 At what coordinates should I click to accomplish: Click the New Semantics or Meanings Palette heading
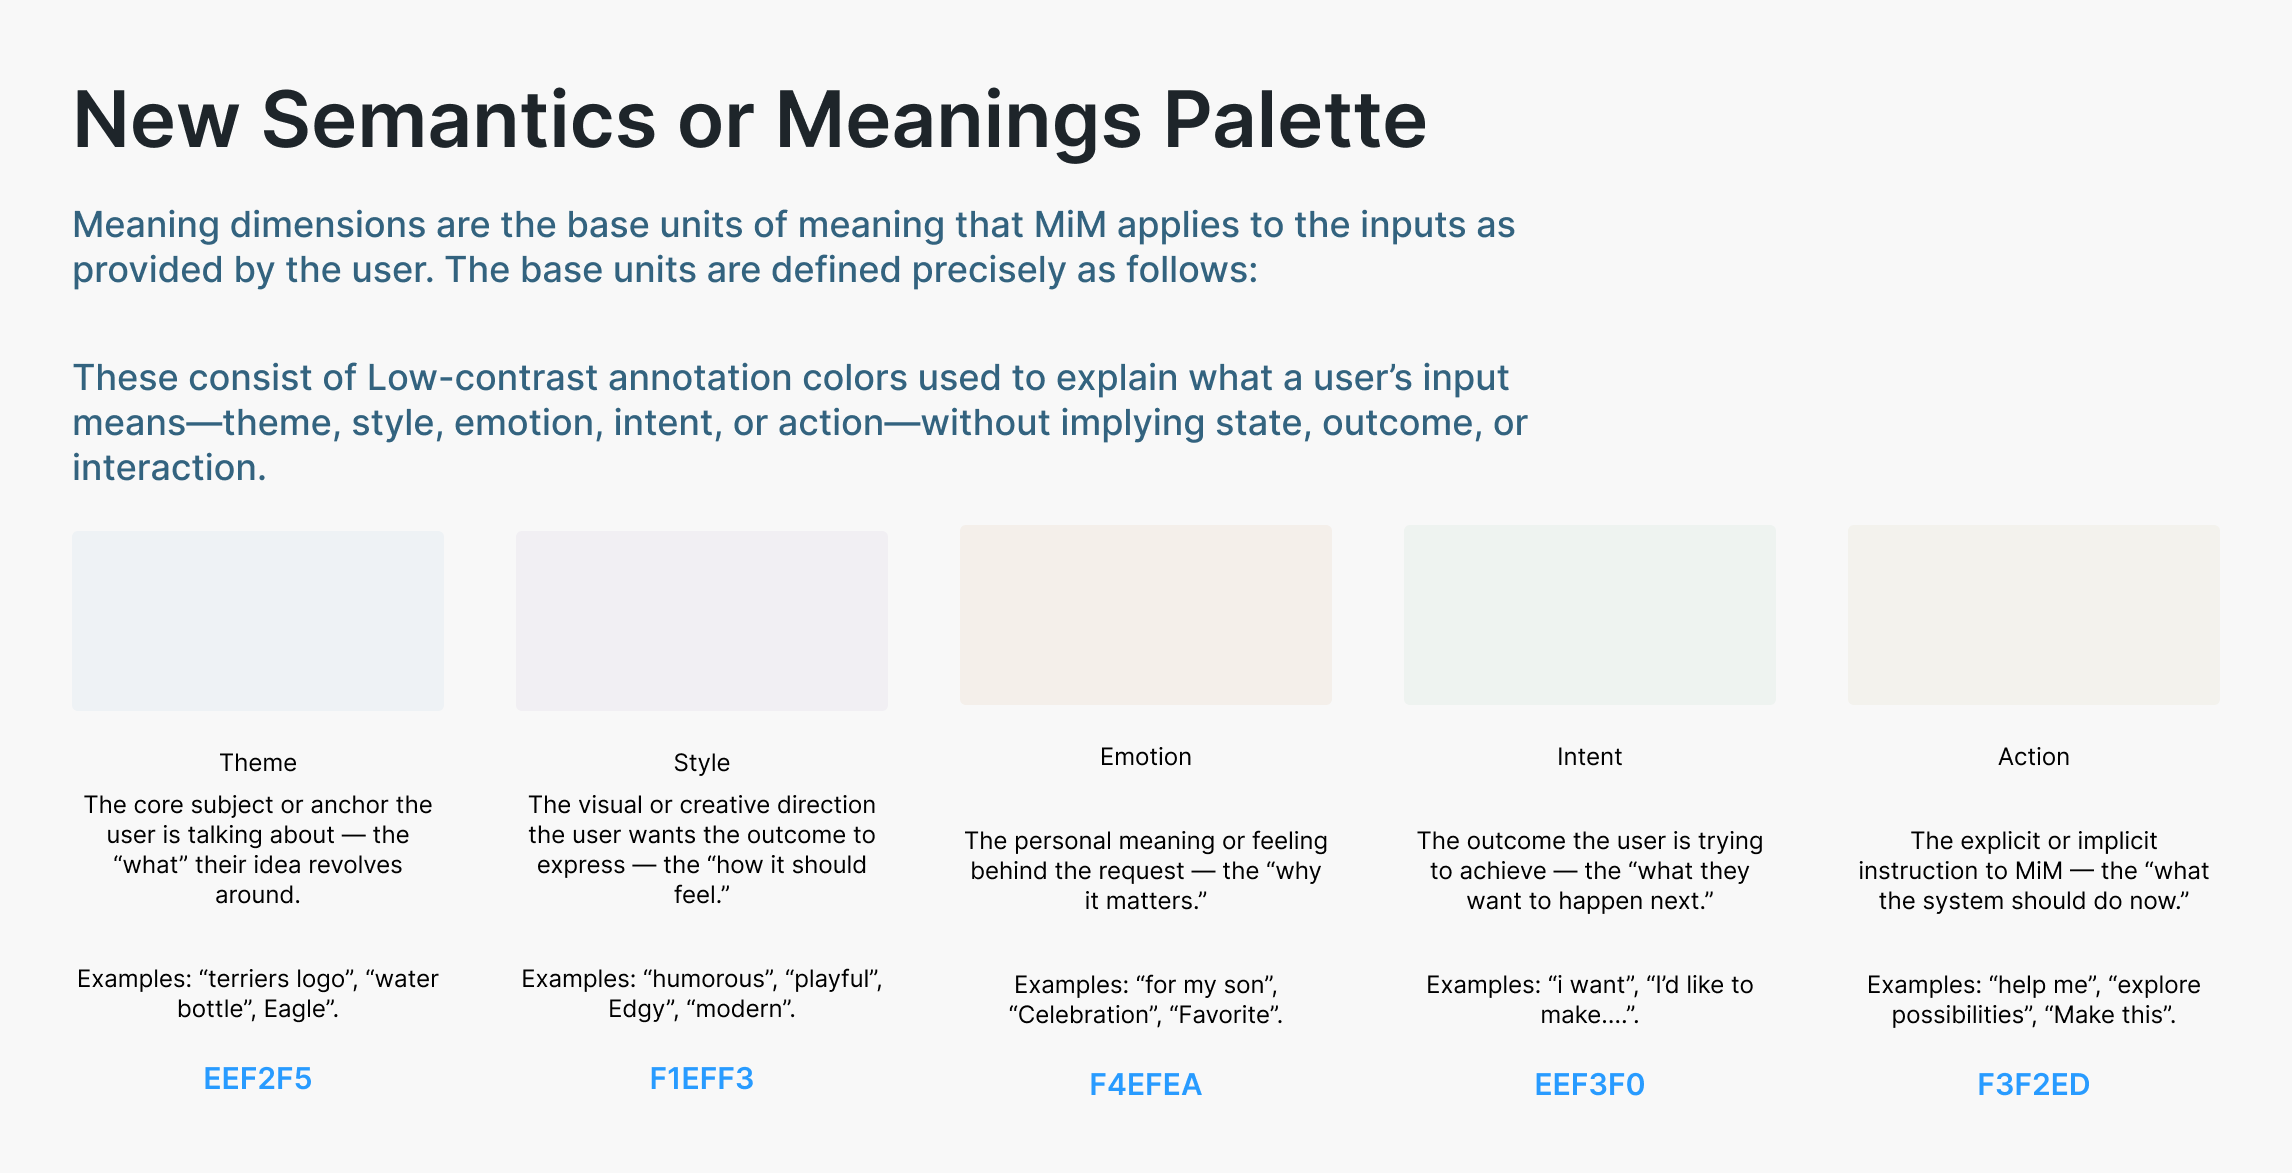tap(750, 121)
